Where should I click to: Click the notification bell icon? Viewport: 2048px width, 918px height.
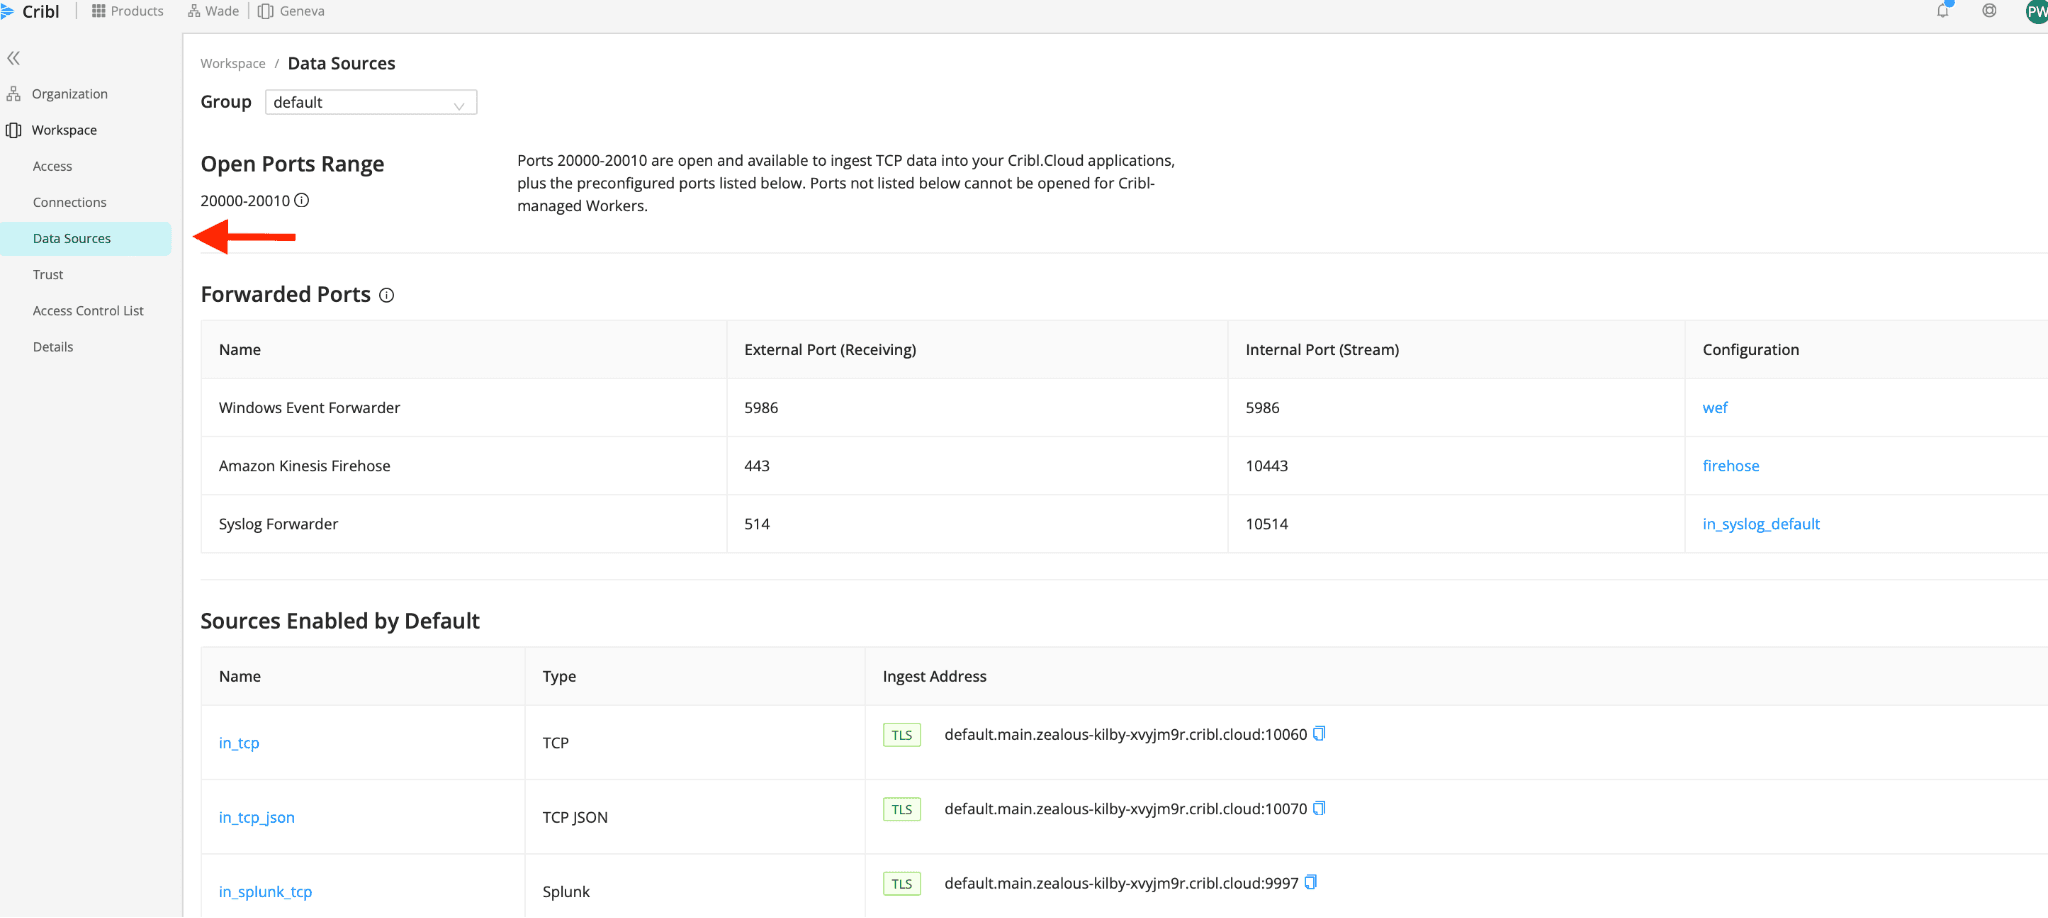click(x=1942, y=11)
